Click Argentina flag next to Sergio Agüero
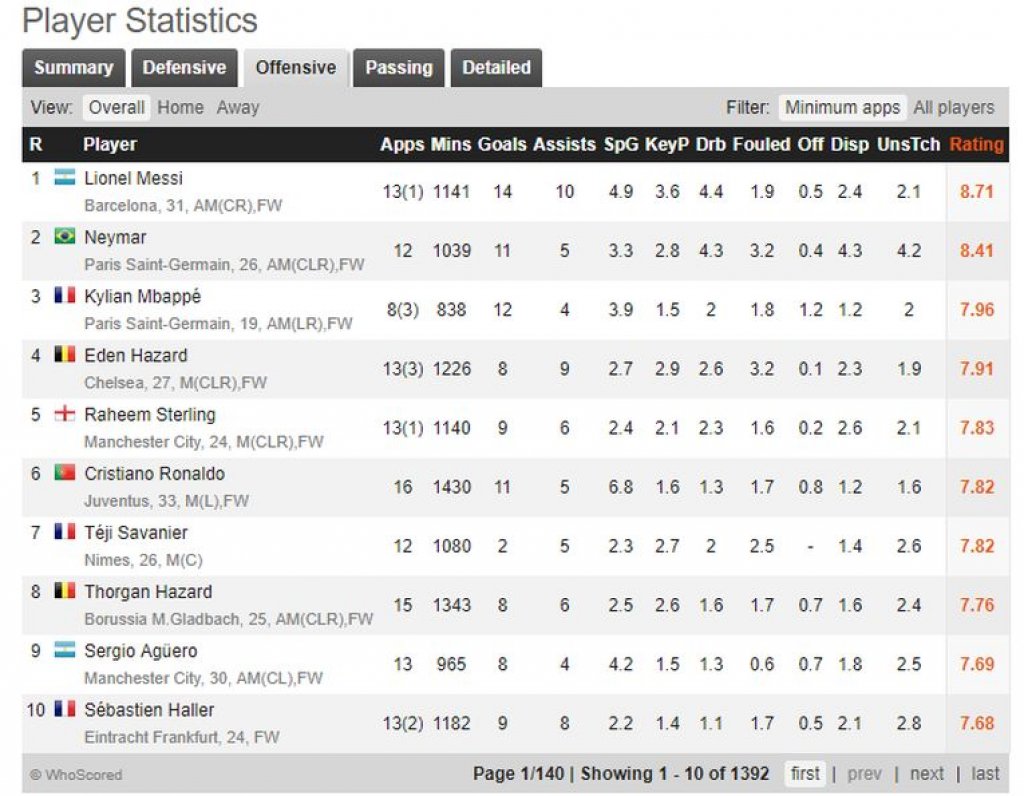Screen dimensions: 1024x796 65,650
